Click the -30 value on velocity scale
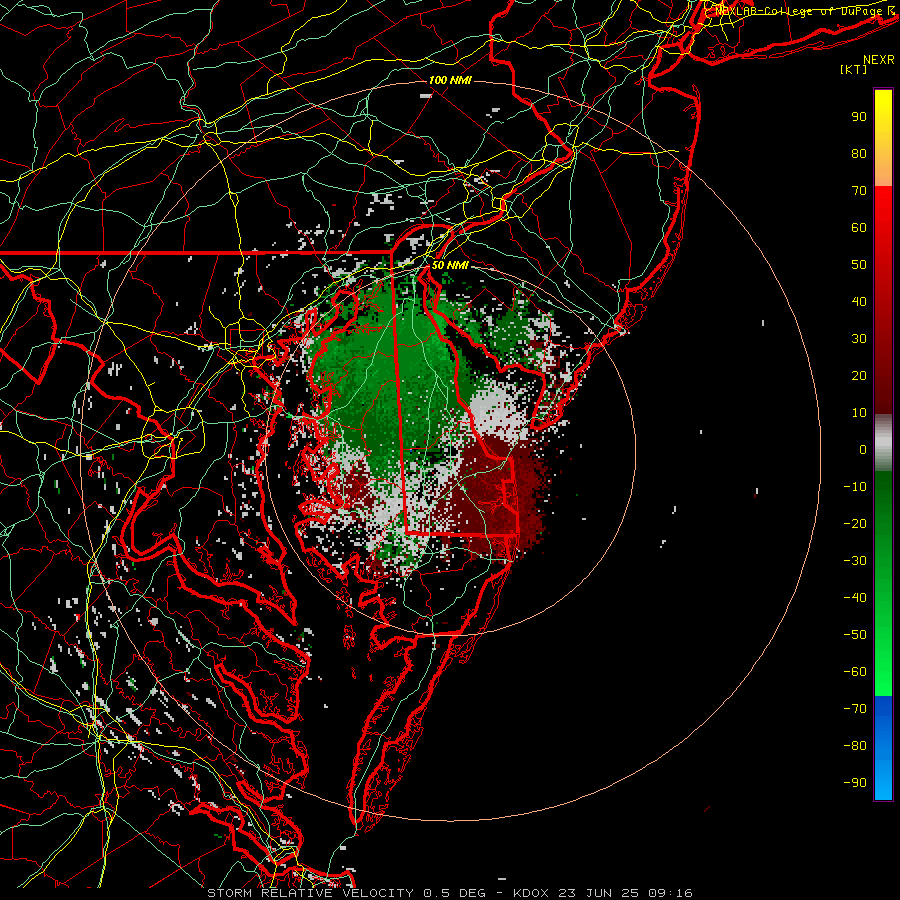The height and width of the screenshot is (900, 900). pyautogui.click(x=855, y=561)
